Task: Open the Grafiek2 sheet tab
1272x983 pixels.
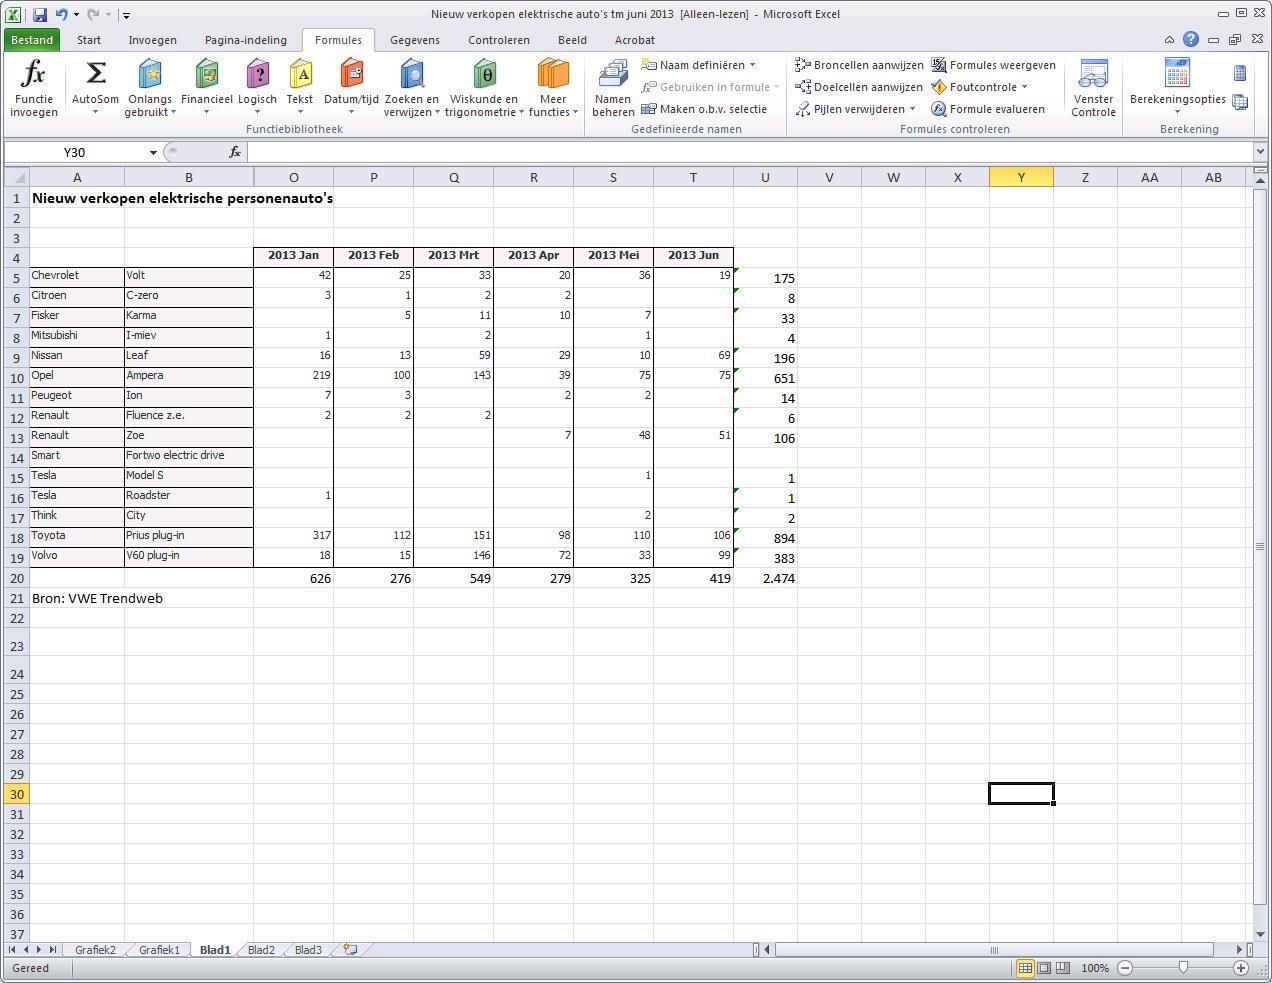Action: (95, 950)
